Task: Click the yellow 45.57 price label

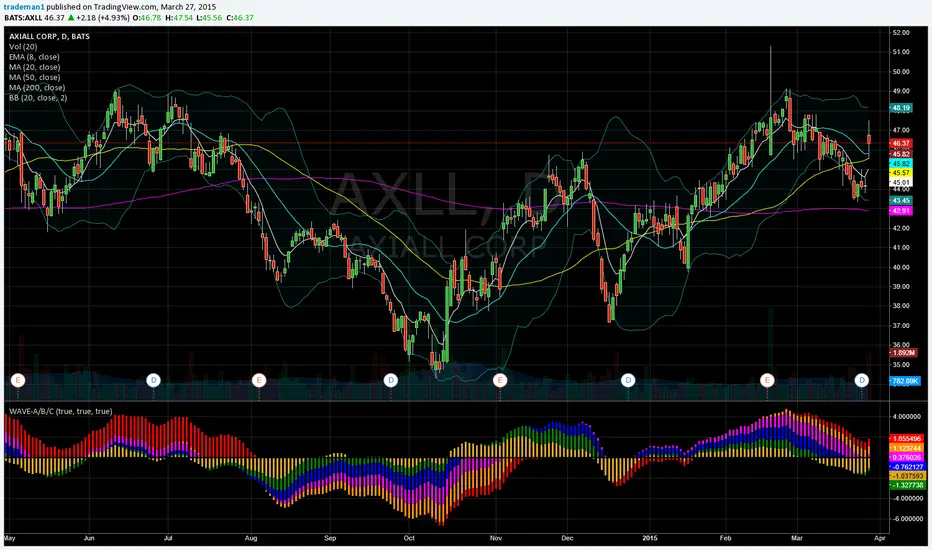Action: (x=900, y=173)
